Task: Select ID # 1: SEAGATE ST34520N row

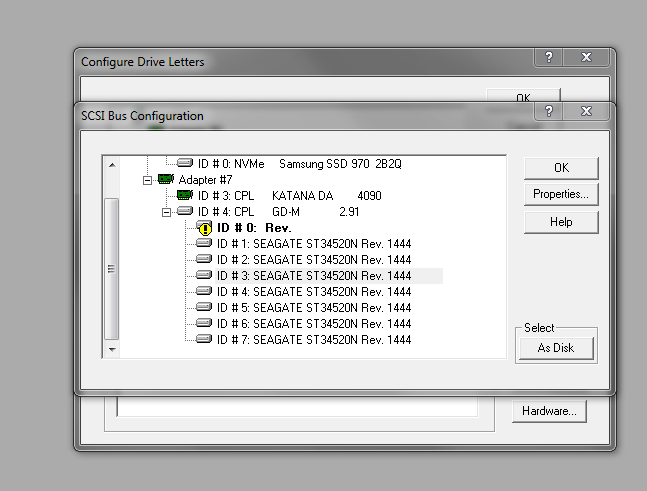Action: (x=314, y=244)
